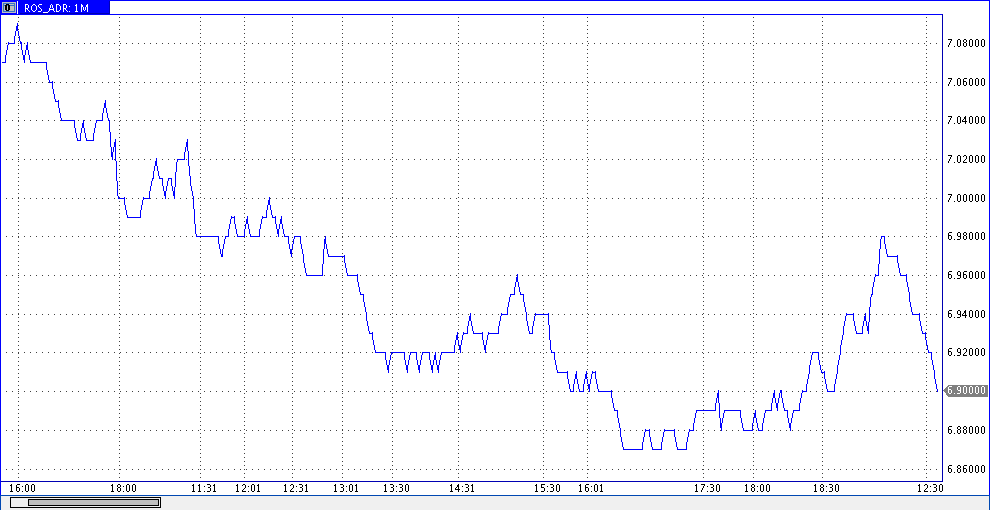Click the 16:01 time axis label
The height and width of the screenshot is (510, 990).
(591, 489)
